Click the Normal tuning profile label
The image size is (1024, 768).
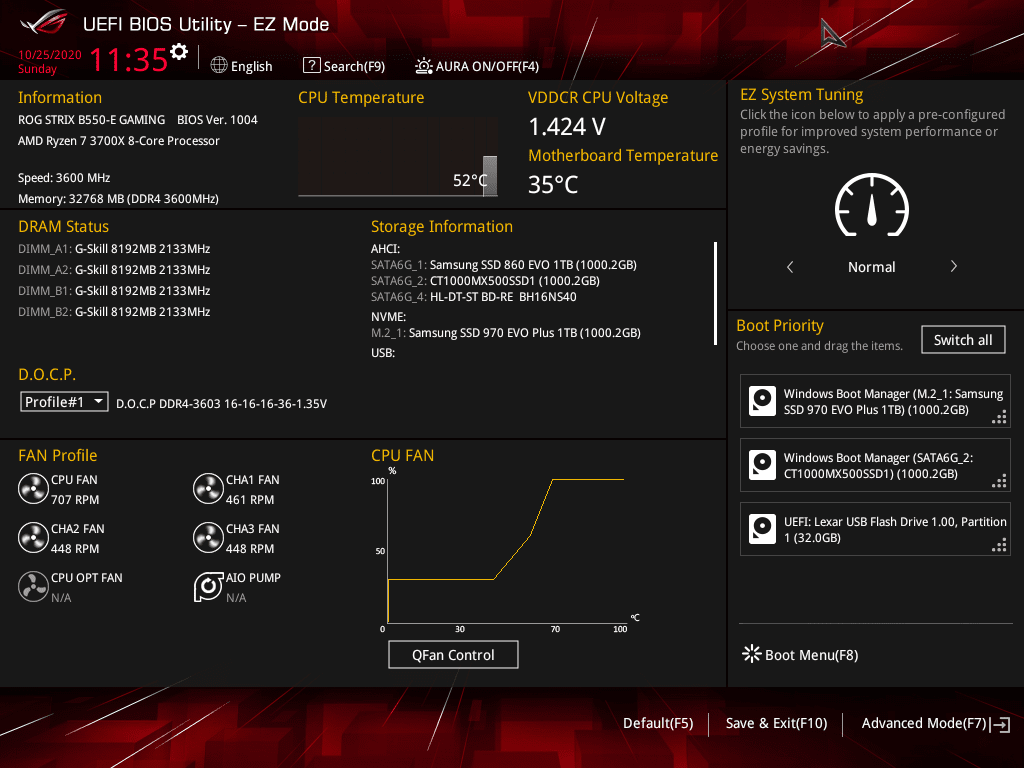(x=872, y=266)
